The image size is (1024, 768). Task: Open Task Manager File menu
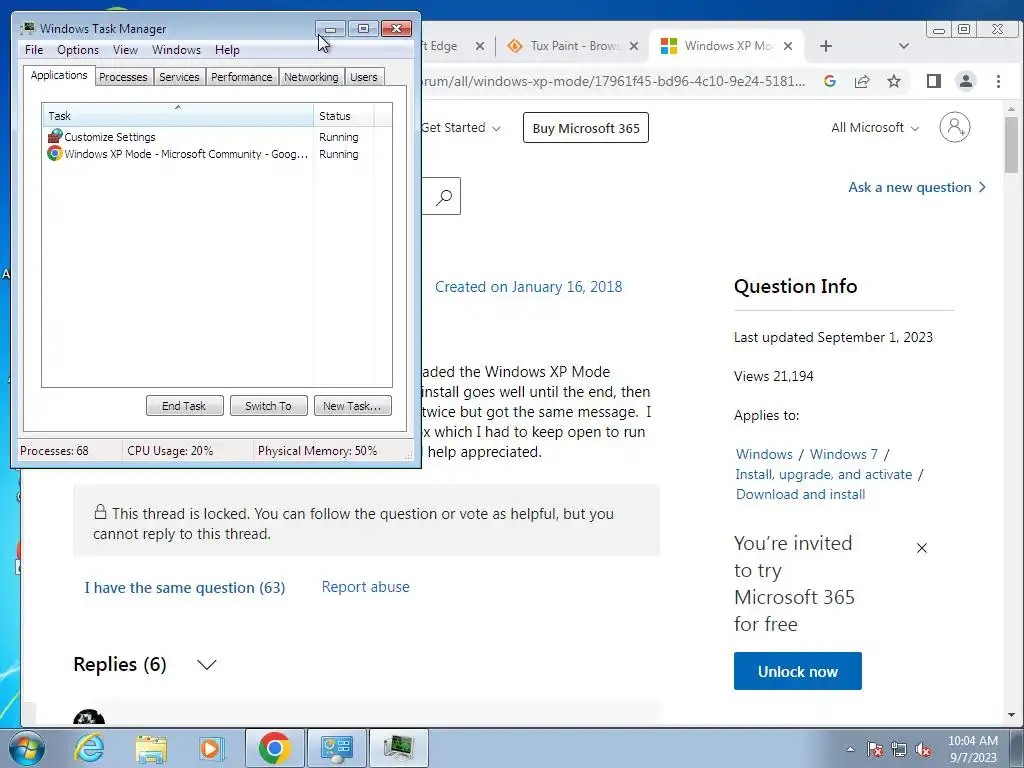[x=34, y=50]
